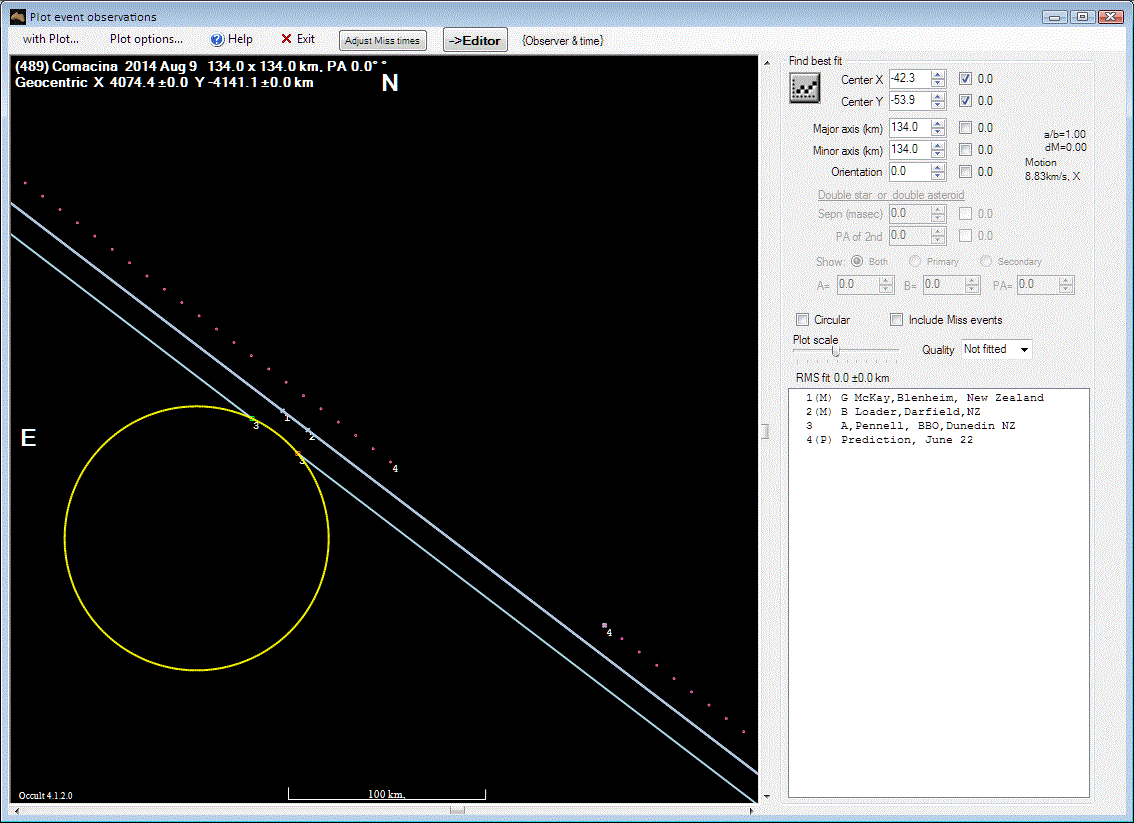Increase Orientation with up arrow
Image resolution: width=1134 pixels, height=823 pixels.
pos(938,168)
